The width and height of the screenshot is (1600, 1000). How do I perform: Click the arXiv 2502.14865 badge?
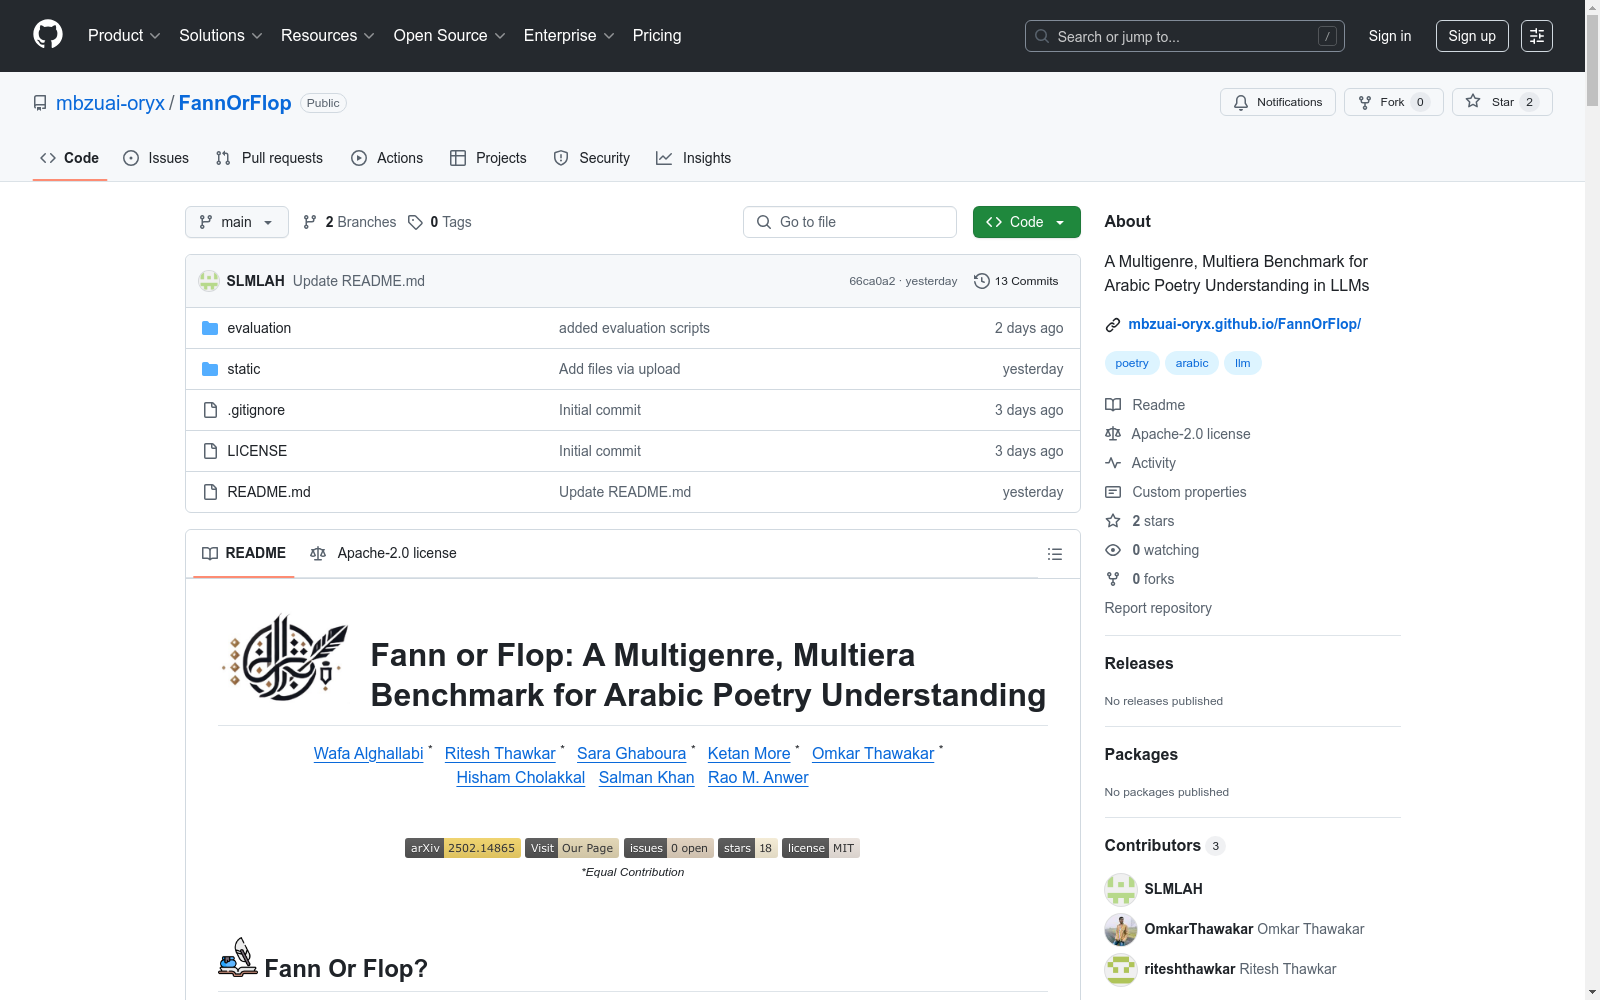463,848
